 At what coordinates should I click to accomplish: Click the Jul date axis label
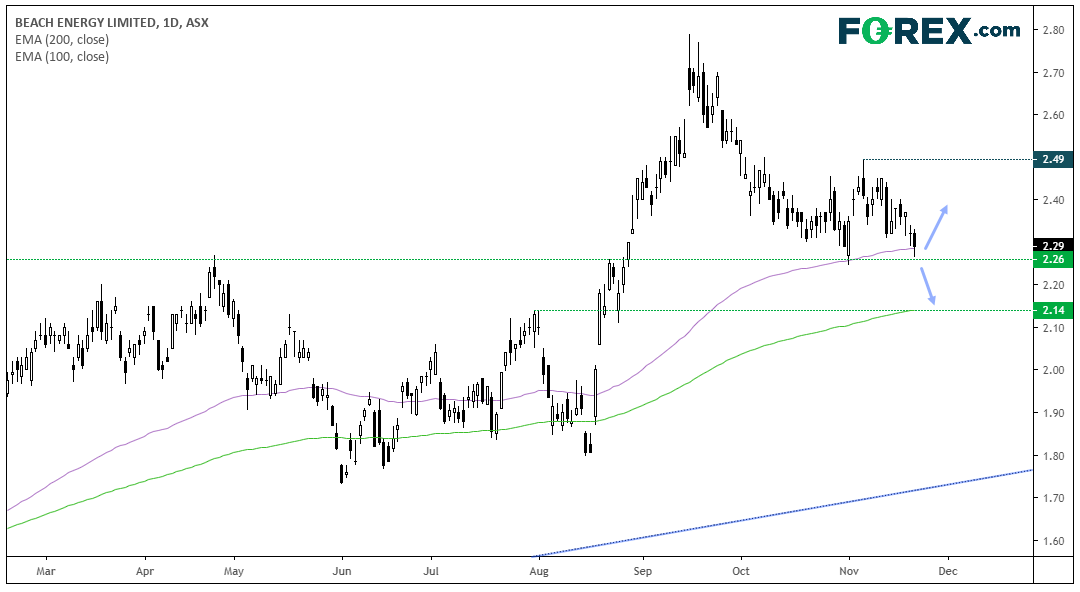[x=431, y=571]
